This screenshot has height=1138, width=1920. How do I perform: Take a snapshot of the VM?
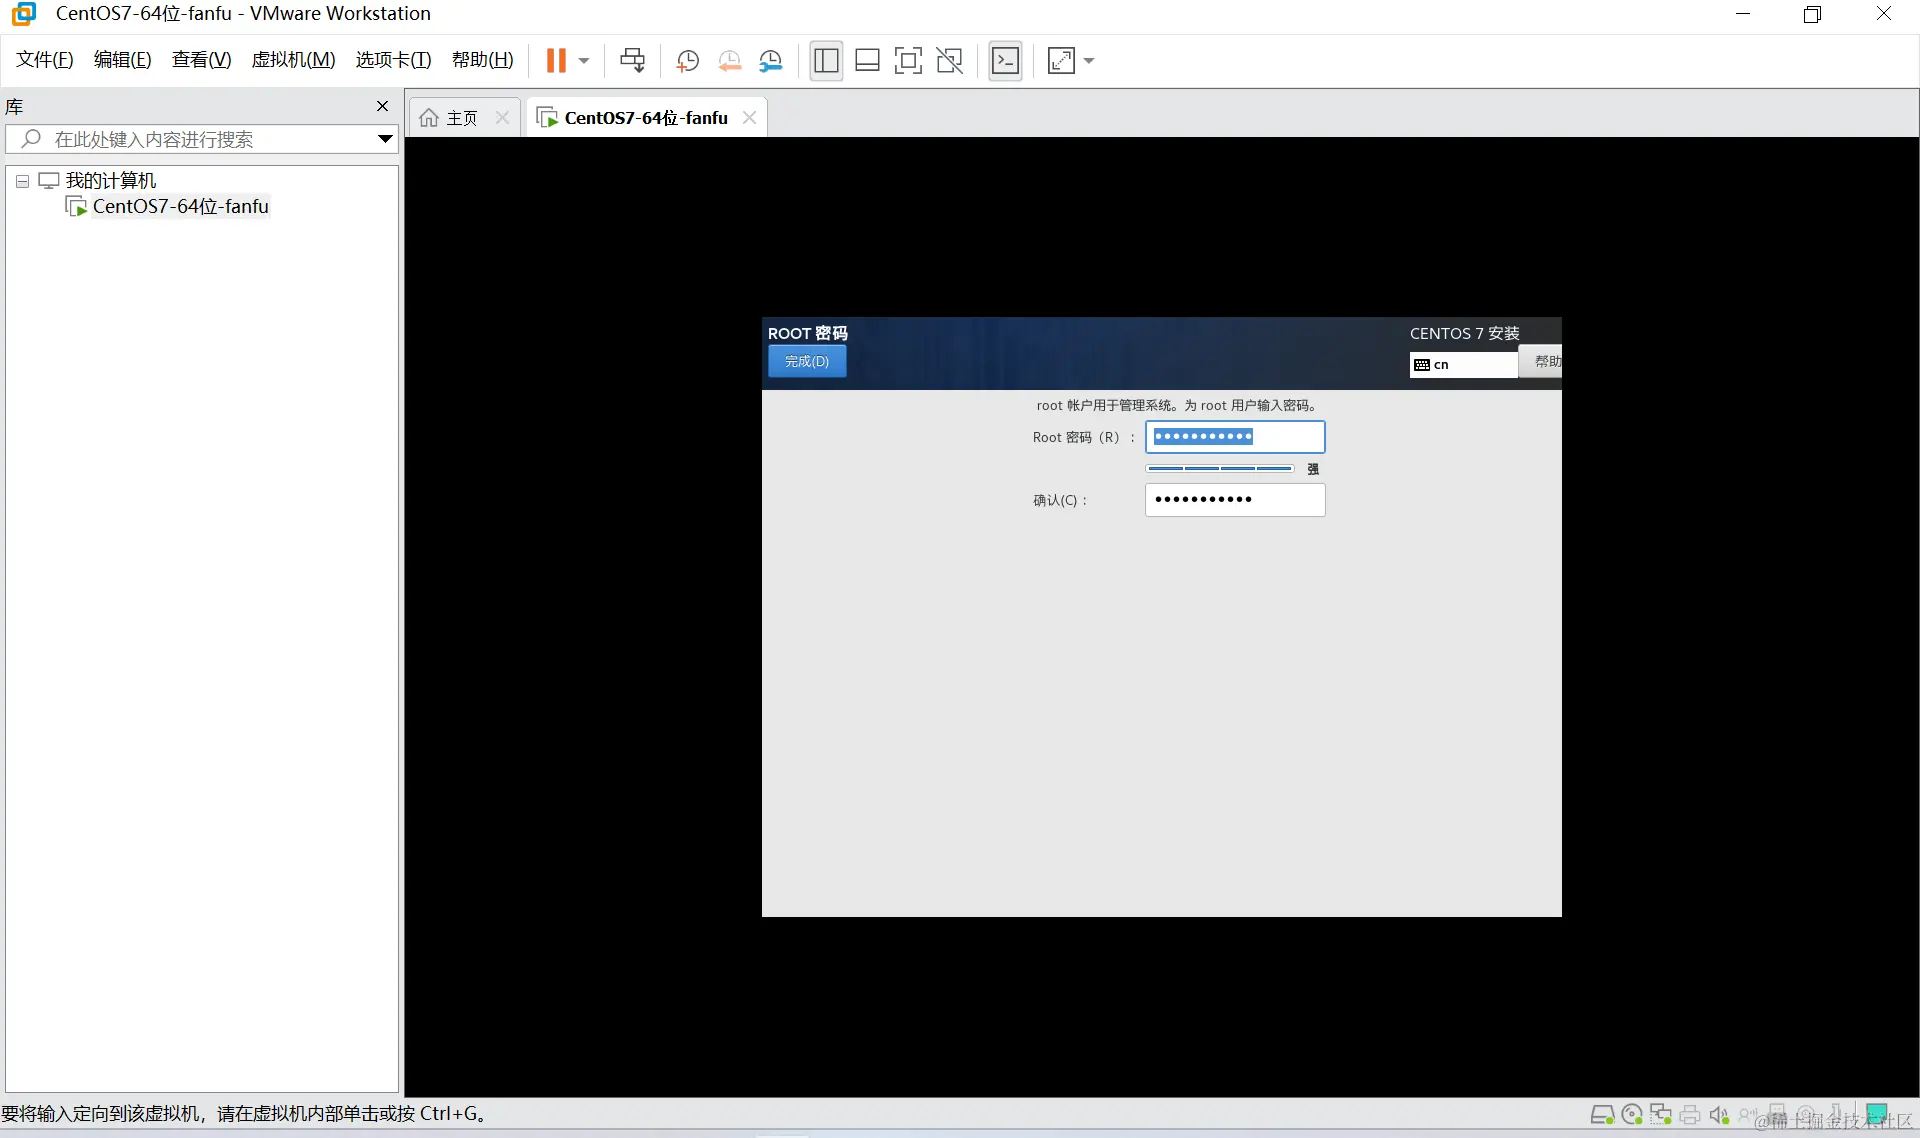(687, 61)
